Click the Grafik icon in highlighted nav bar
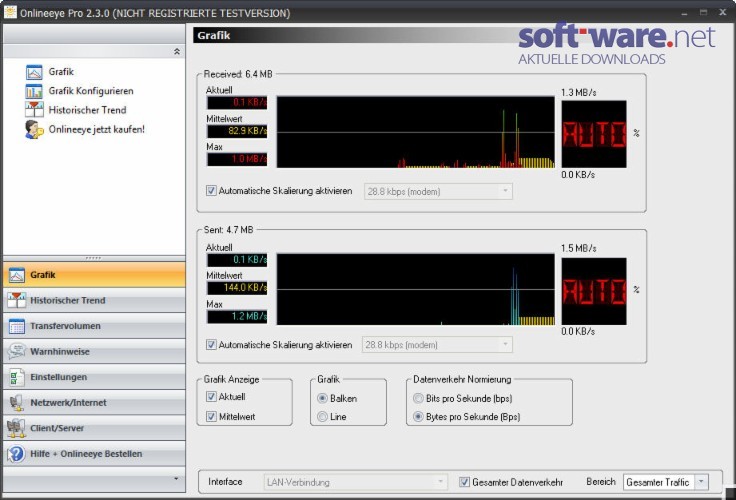This screenshot has width=736, height=500. point(16,275)
